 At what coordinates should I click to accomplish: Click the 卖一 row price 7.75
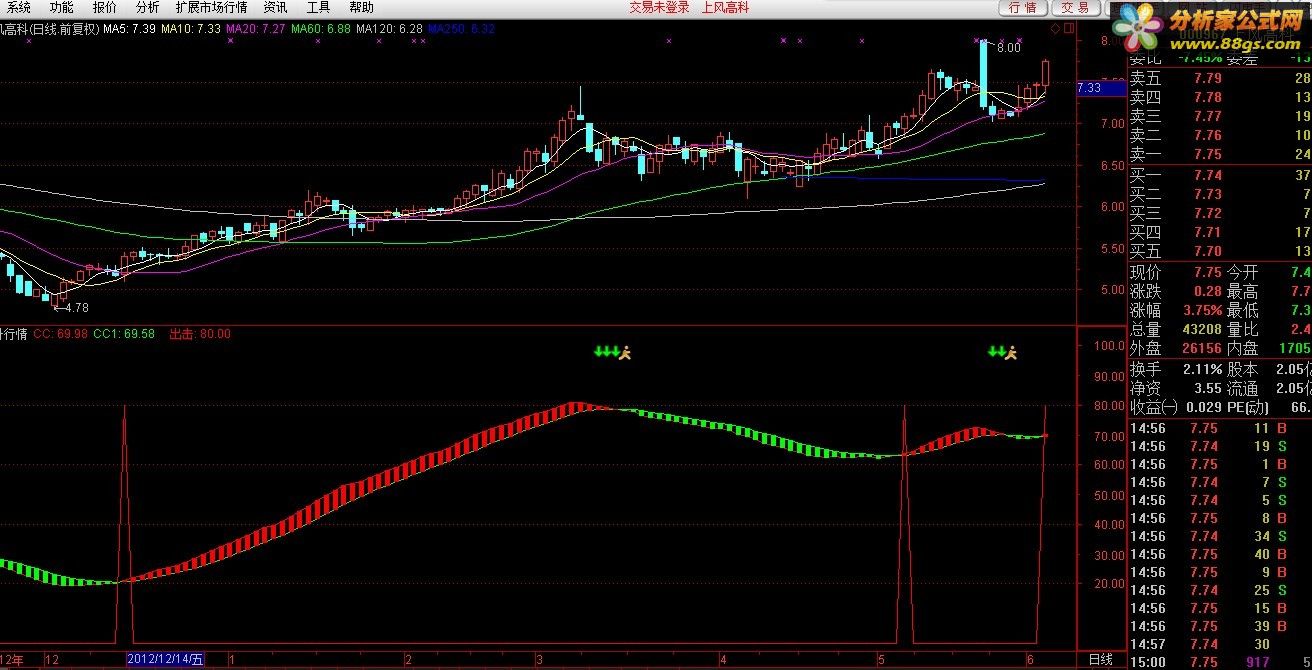pos(1207,154)
